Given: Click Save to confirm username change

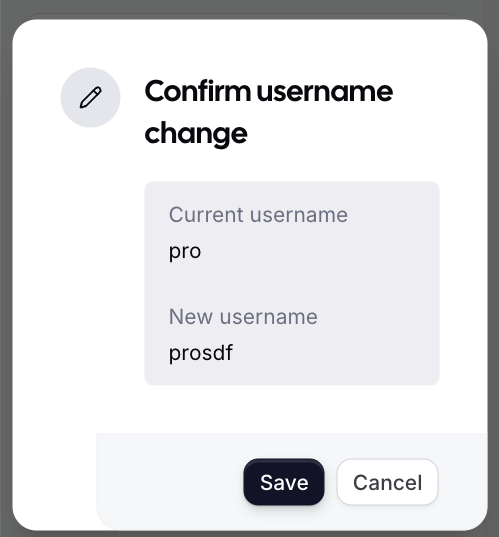Looking at the screenshot, I should (284, 482).
